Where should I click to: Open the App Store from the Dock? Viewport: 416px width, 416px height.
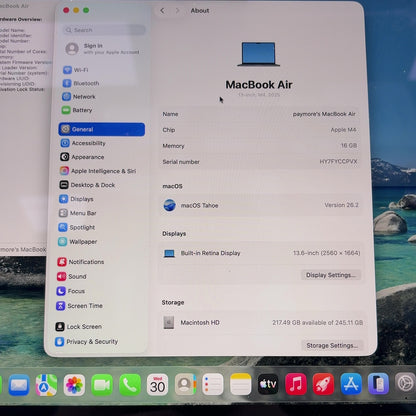351,384
